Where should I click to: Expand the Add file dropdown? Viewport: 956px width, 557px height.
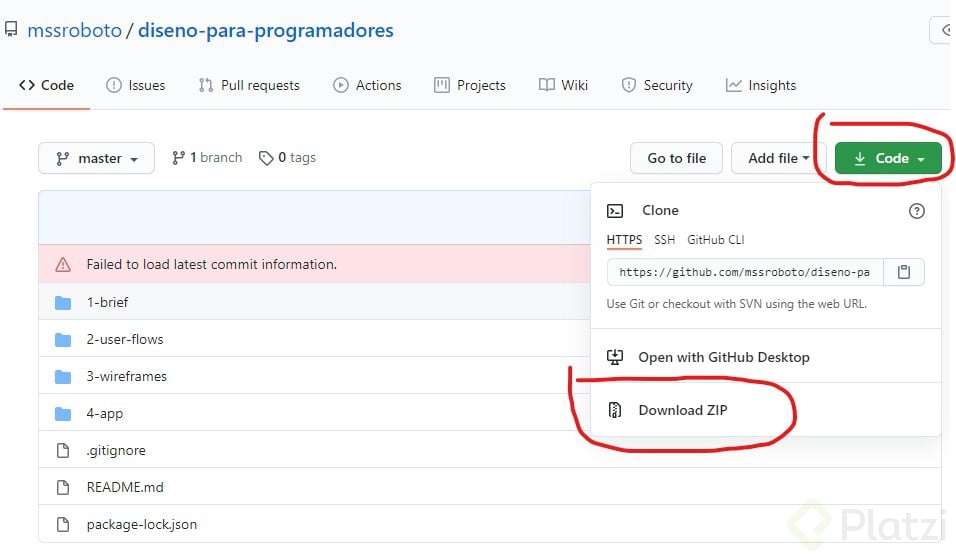(x=779, y=158)
